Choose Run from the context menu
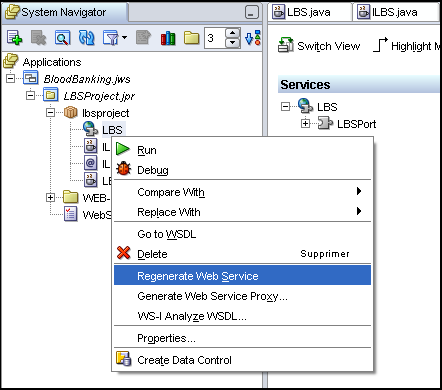Viewport: 442px width, 390px height. [242, 150]
